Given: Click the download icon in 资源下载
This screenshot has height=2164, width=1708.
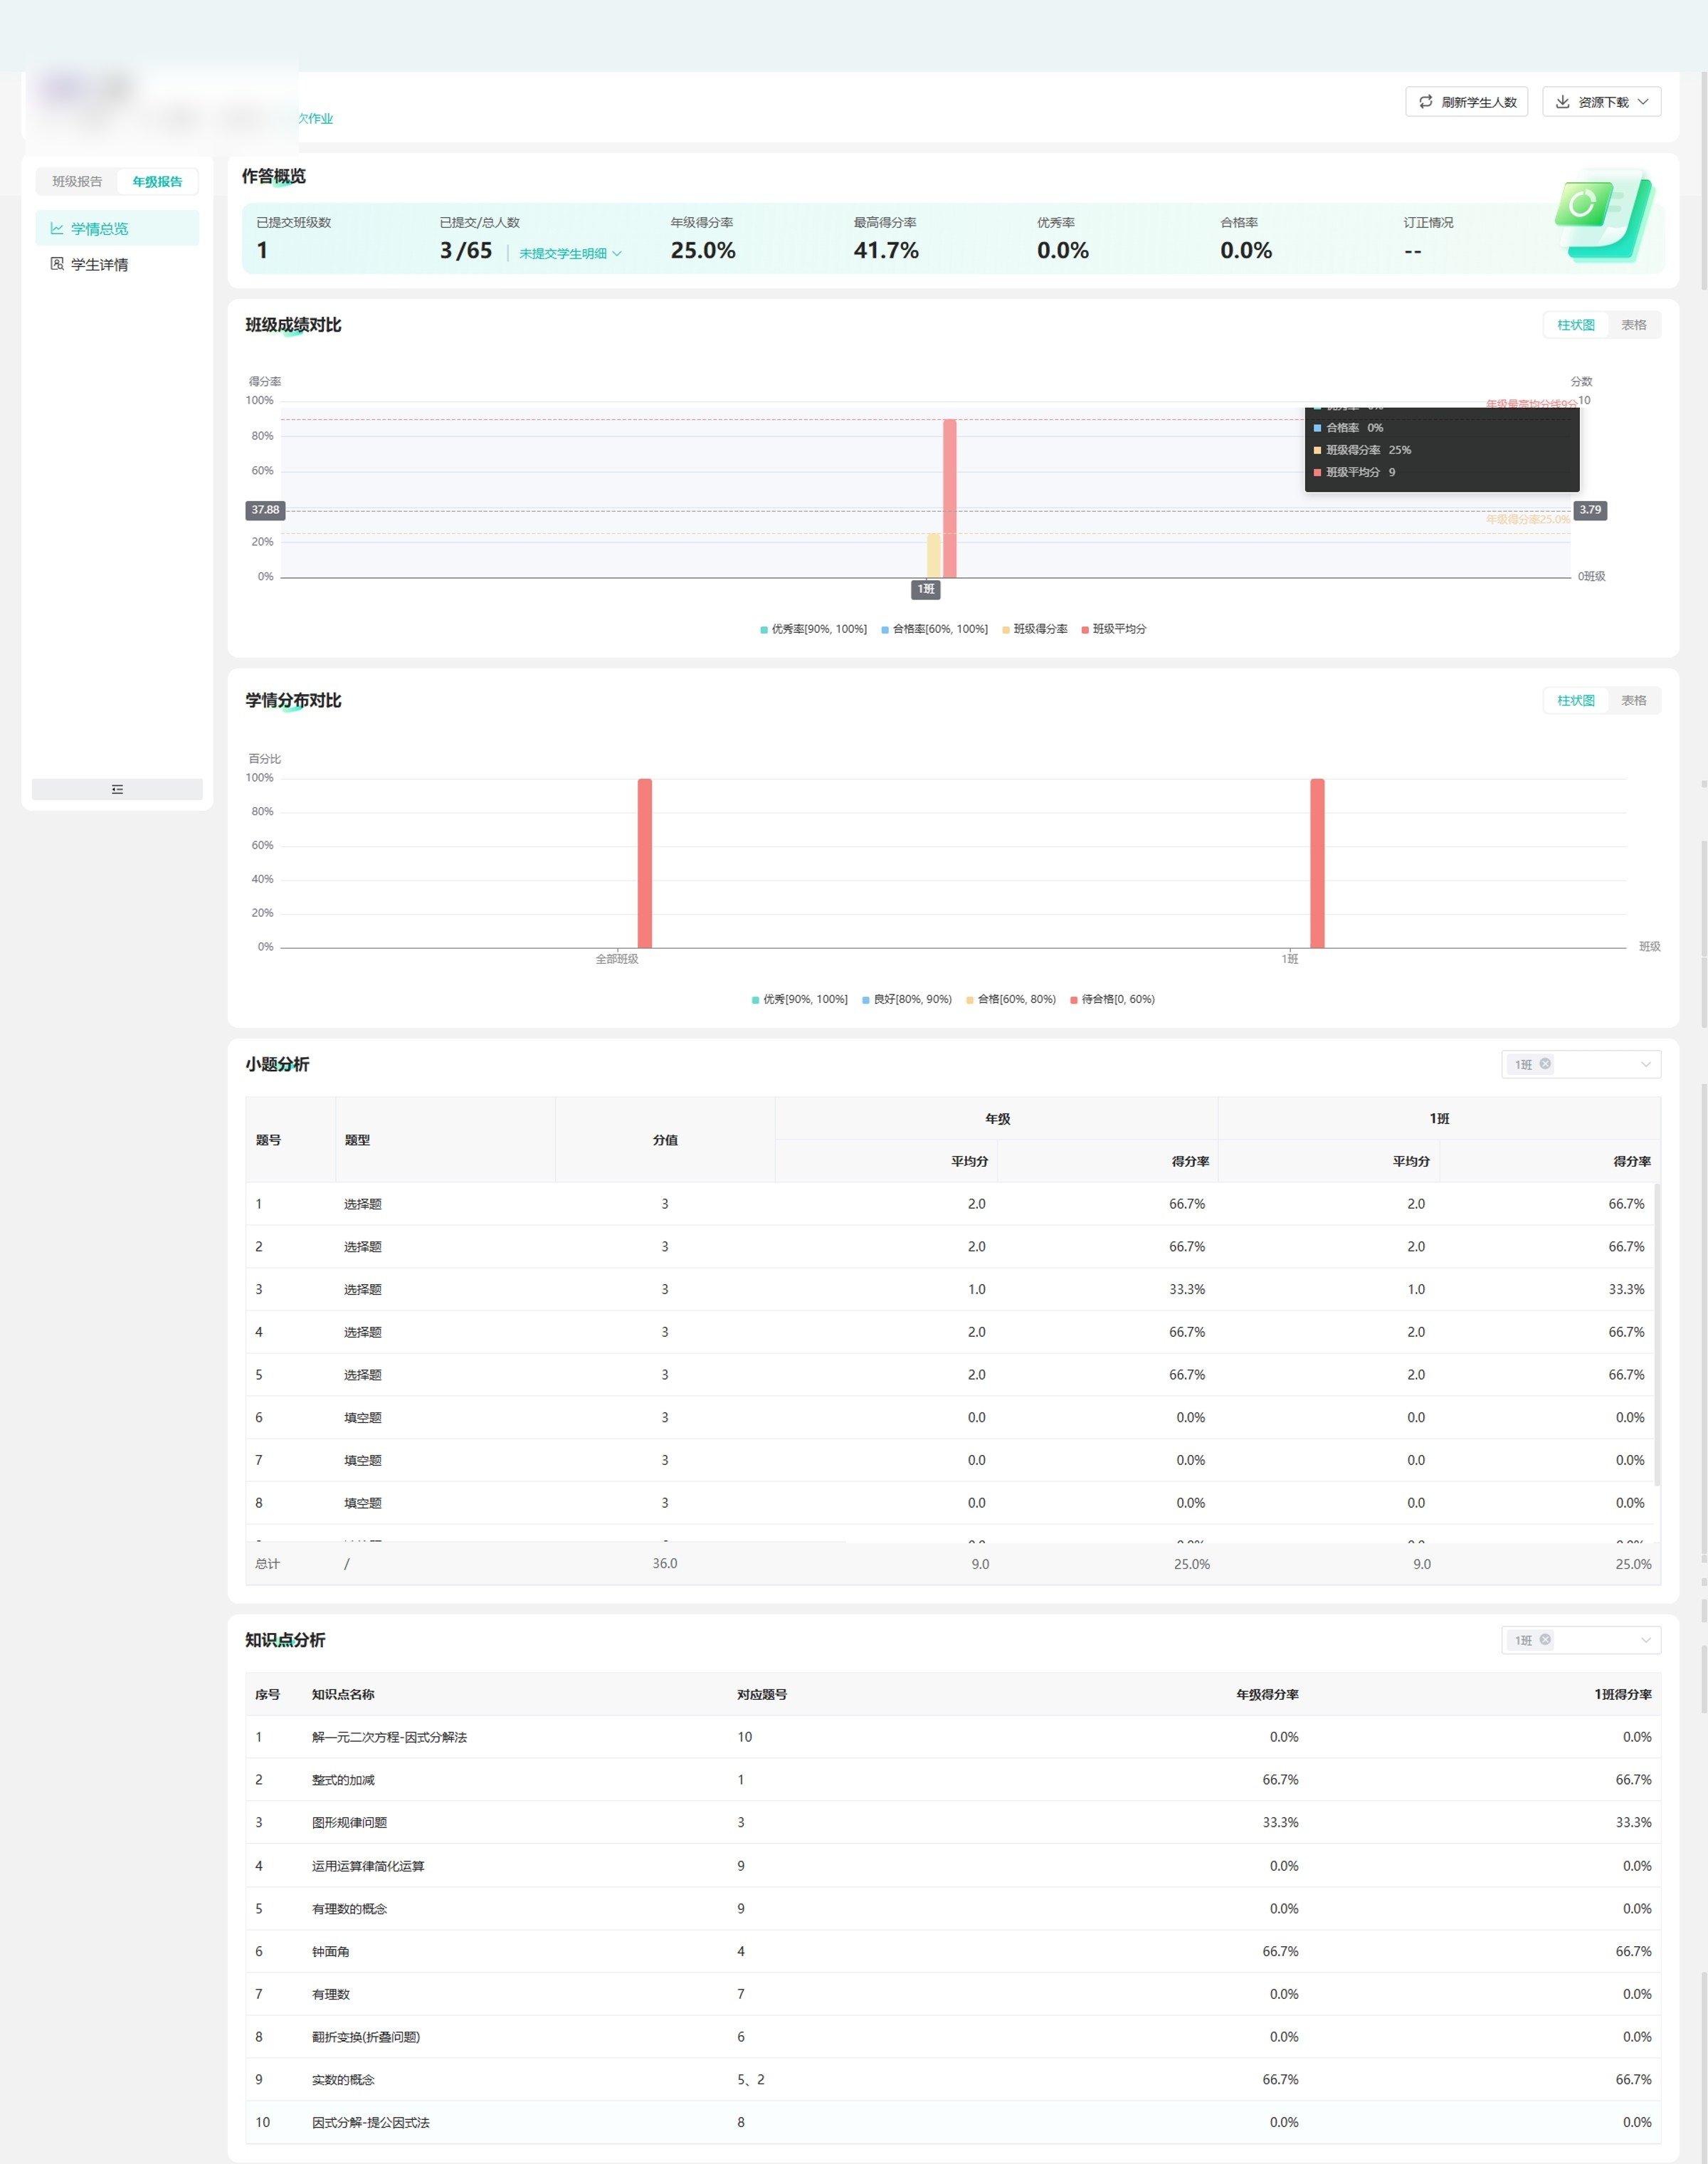Looking at the screenshot, I should 1562,102.
